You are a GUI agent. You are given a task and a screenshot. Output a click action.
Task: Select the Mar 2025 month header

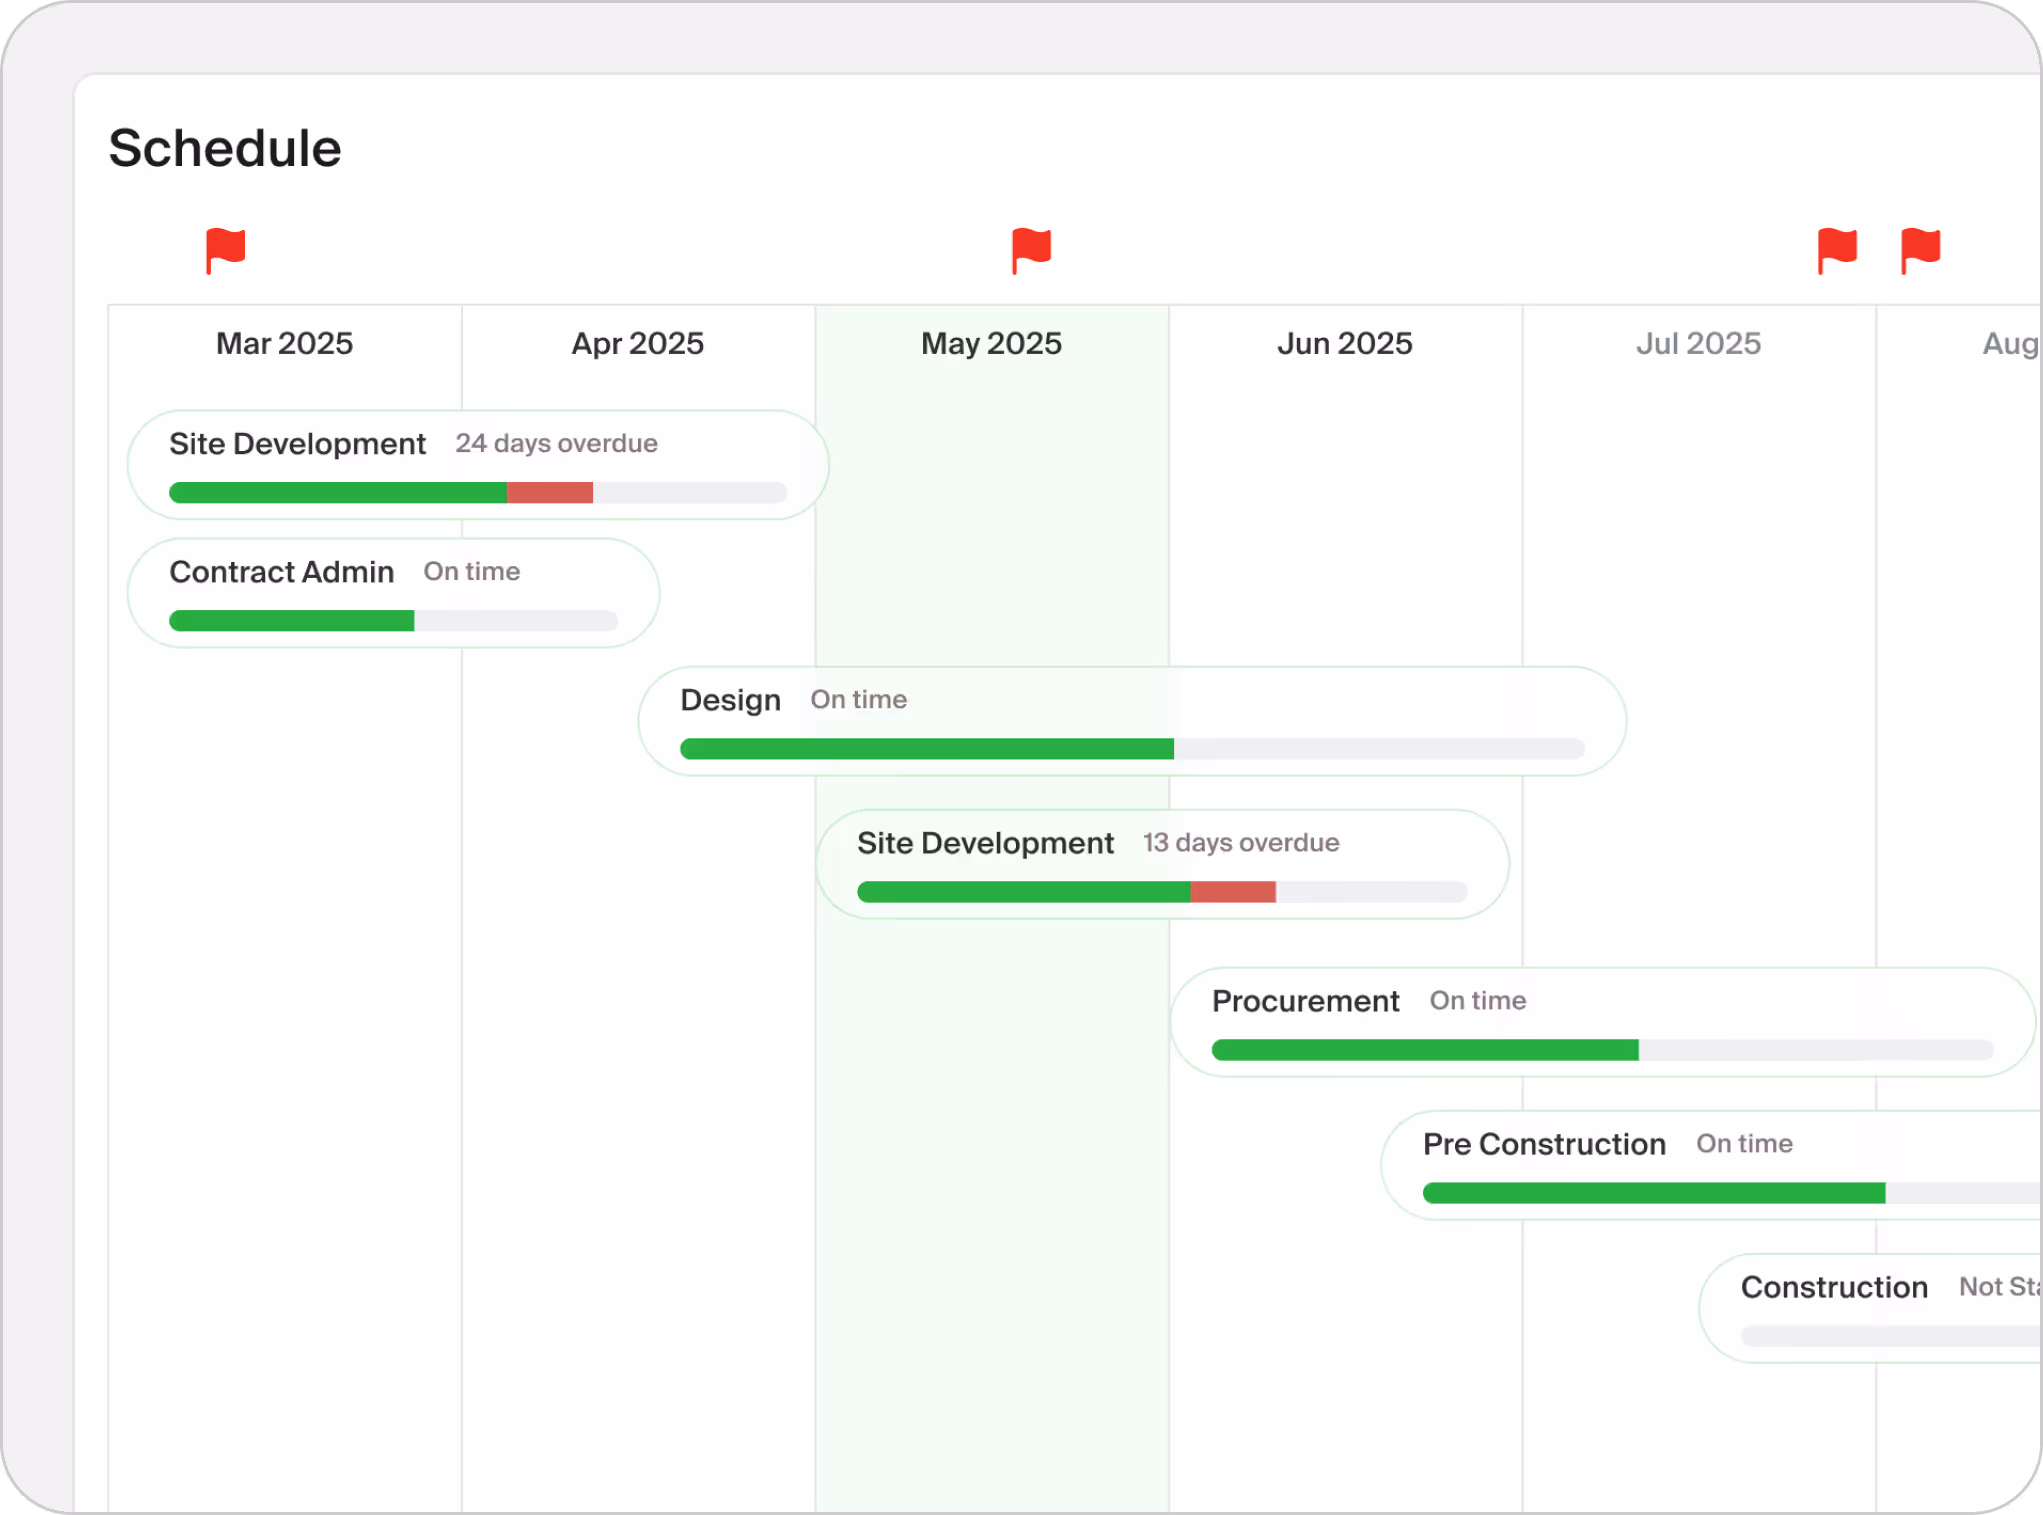tap(285, 343)
